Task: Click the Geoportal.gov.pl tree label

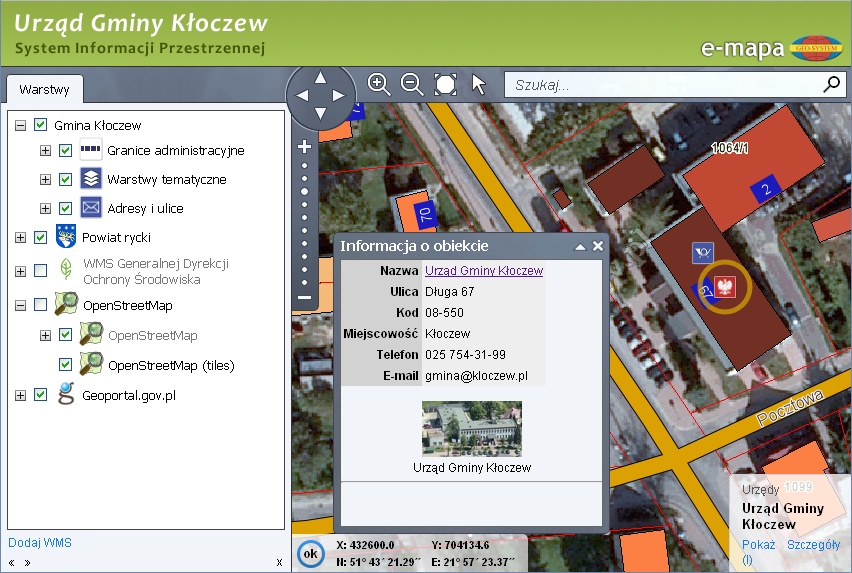Action: coord(129,395)
